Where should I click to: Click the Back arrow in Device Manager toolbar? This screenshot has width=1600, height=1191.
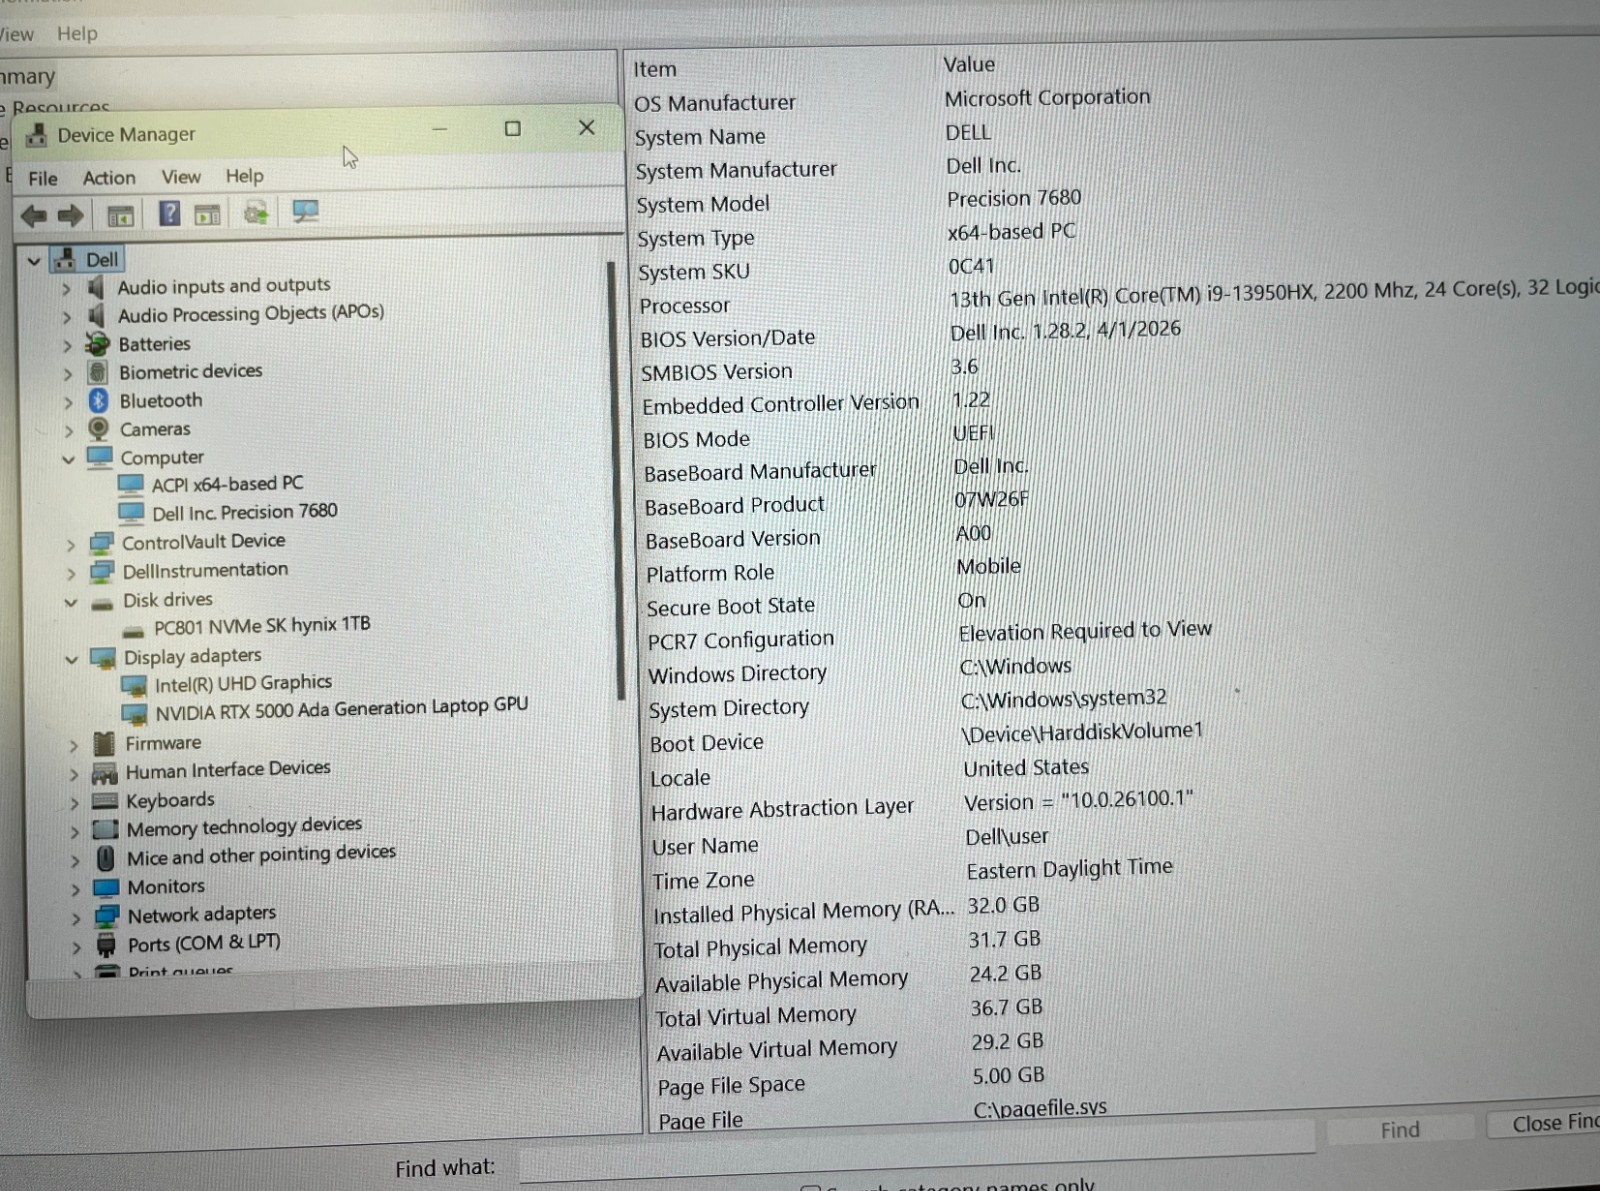(x=34, y=215)
